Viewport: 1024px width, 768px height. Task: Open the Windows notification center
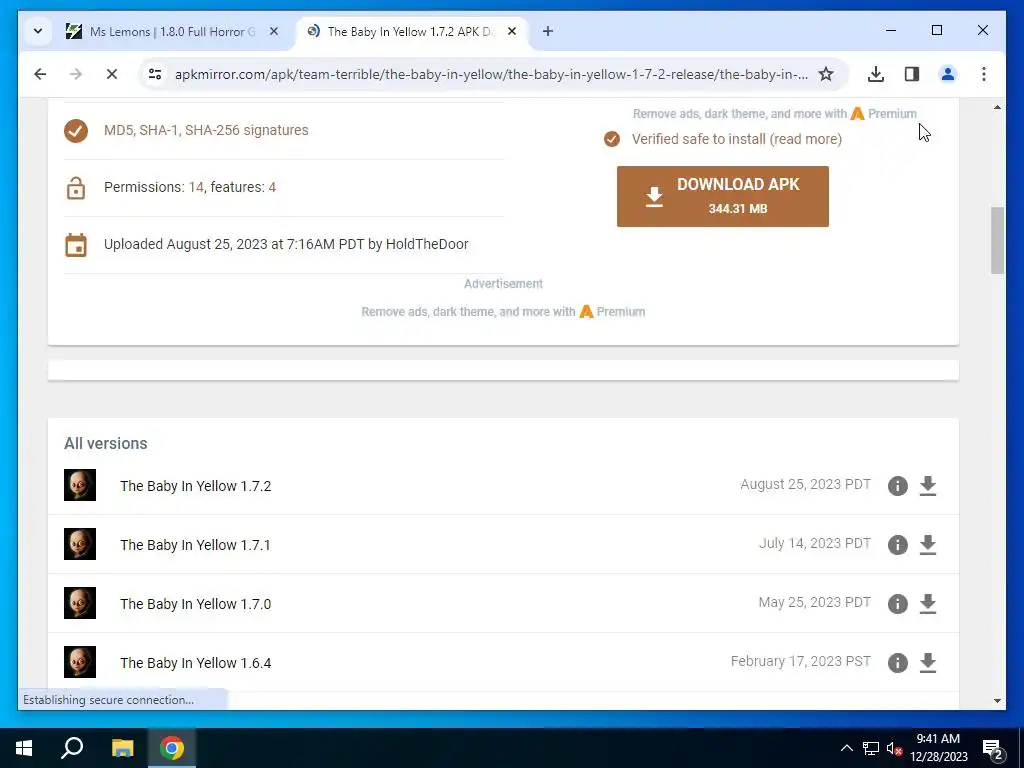click(x=993, y=748)
